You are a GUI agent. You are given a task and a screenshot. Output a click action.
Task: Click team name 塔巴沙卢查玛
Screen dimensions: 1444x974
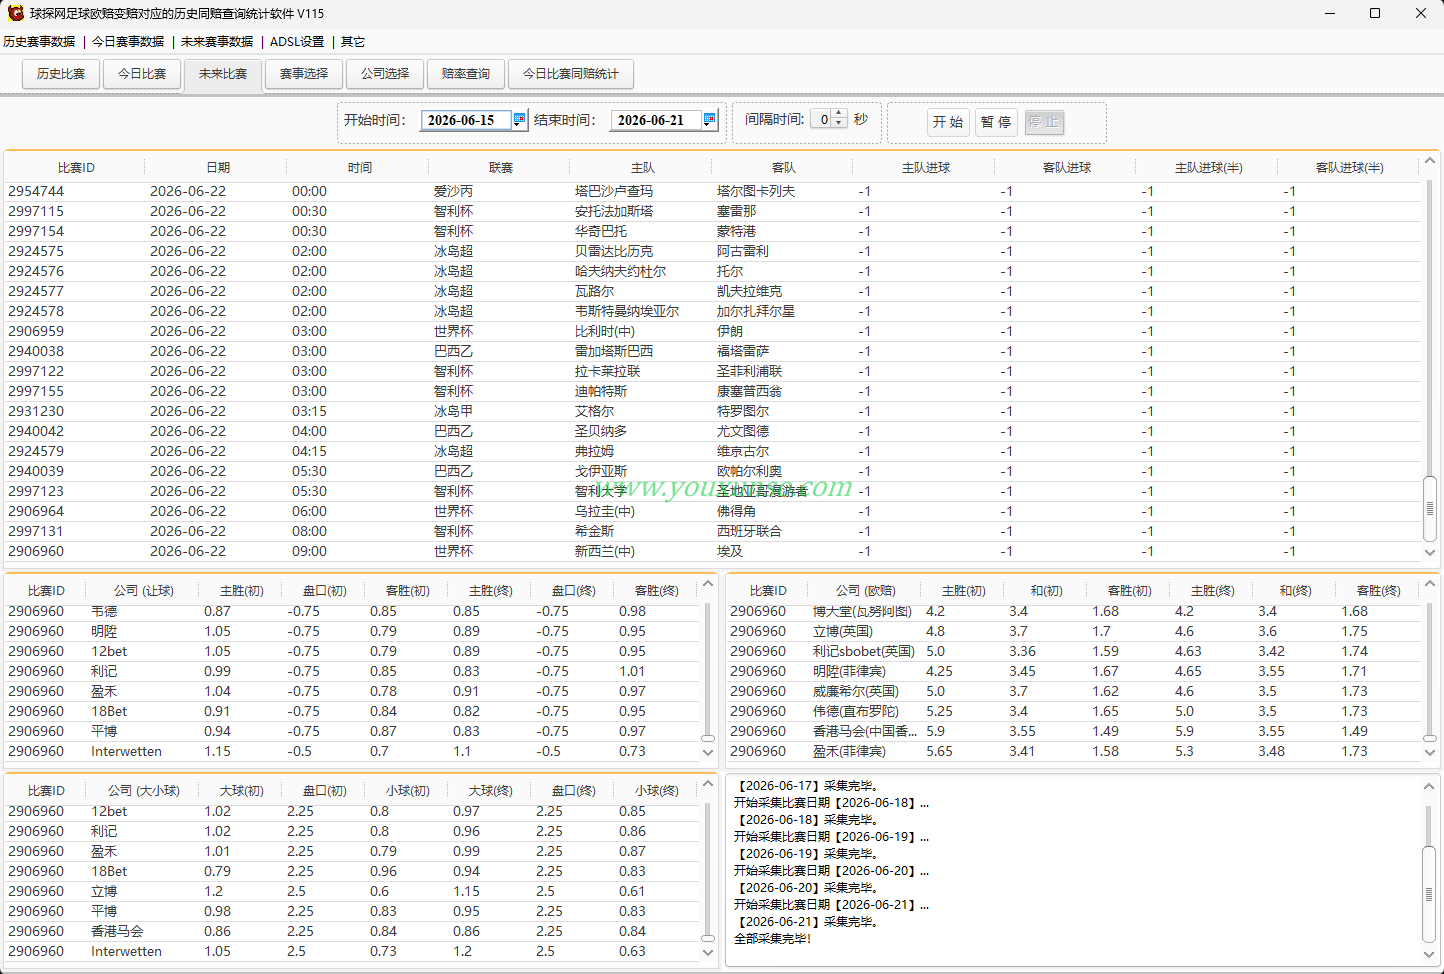coord(614,191)
